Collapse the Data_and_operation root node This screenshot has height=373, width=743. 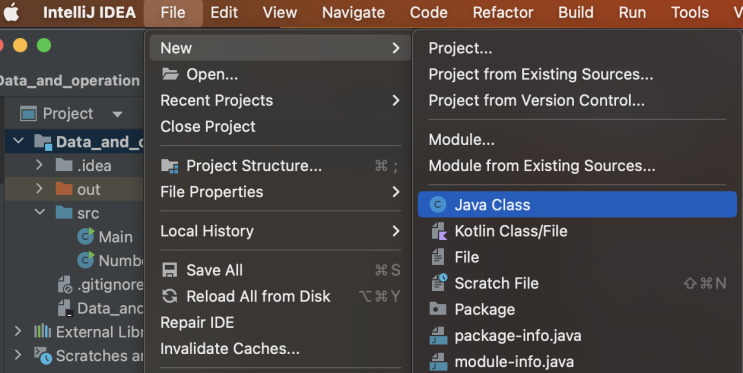pos(18,141)
